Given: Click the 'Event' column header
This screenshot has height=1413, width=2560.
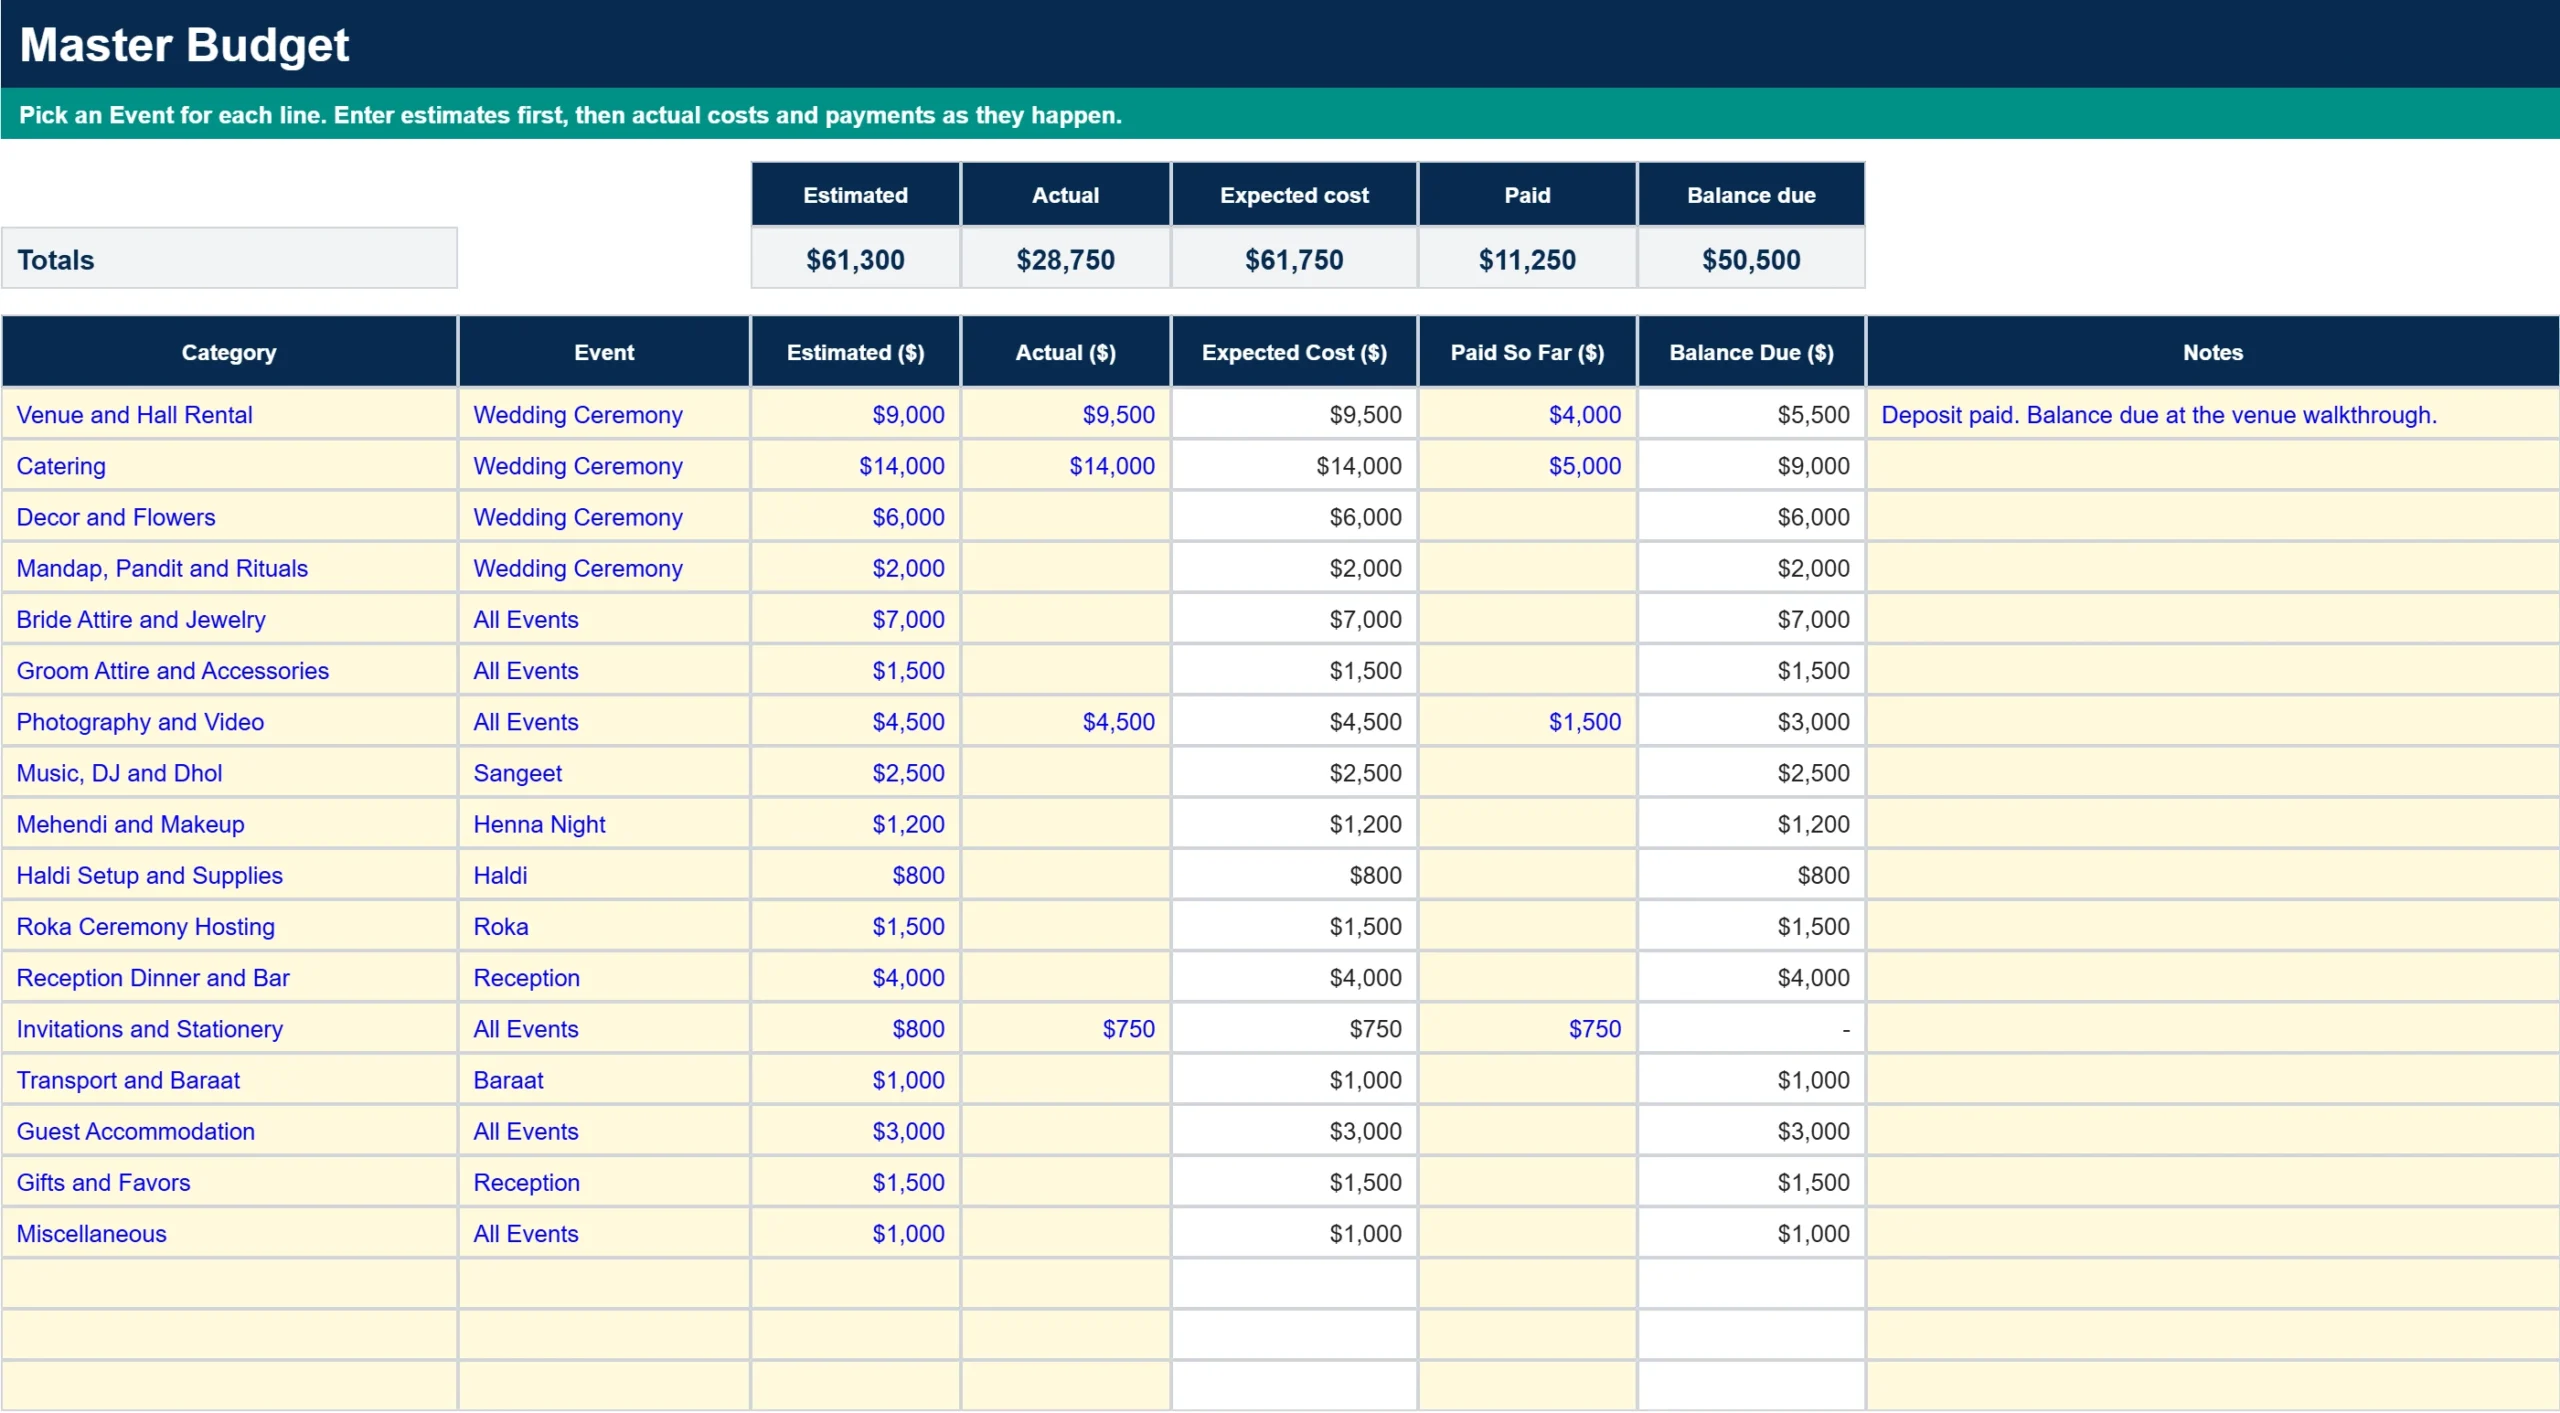Looking at the screenshot, I should pyautogui.click(x=604, y=352).
